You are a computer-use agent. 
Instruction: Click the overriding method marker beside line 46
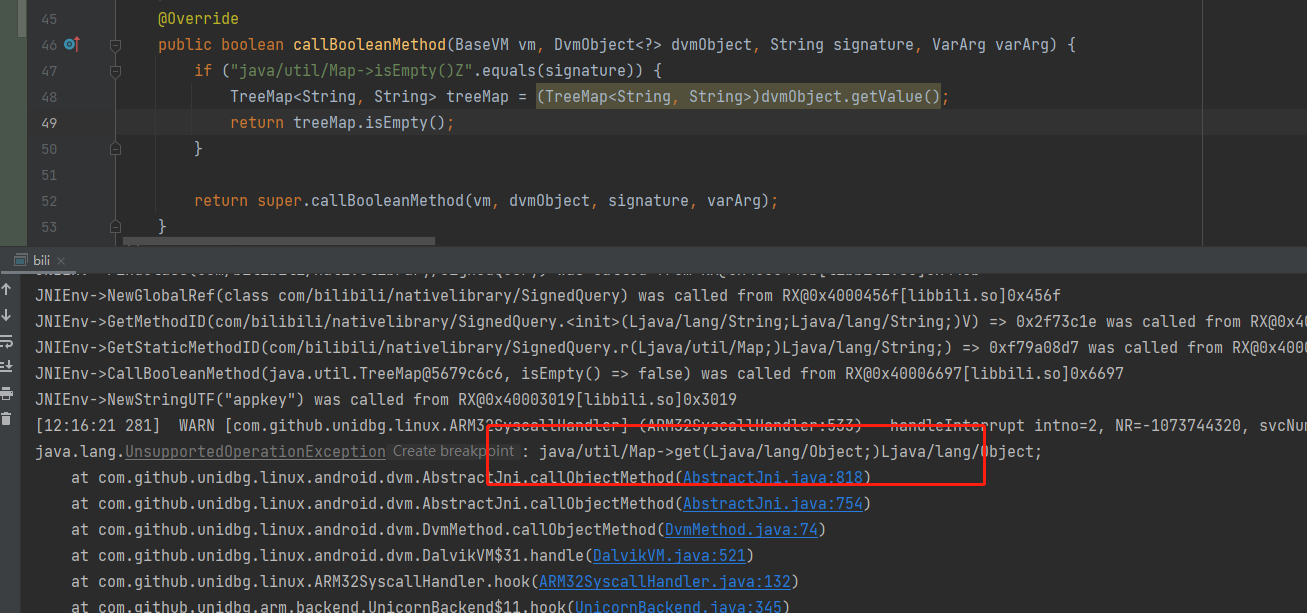[67, 44]
